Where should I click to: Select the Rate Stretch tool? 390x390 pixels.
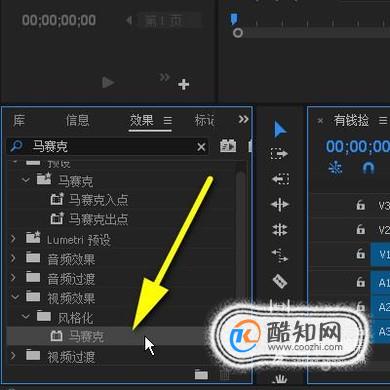point(280,230)
